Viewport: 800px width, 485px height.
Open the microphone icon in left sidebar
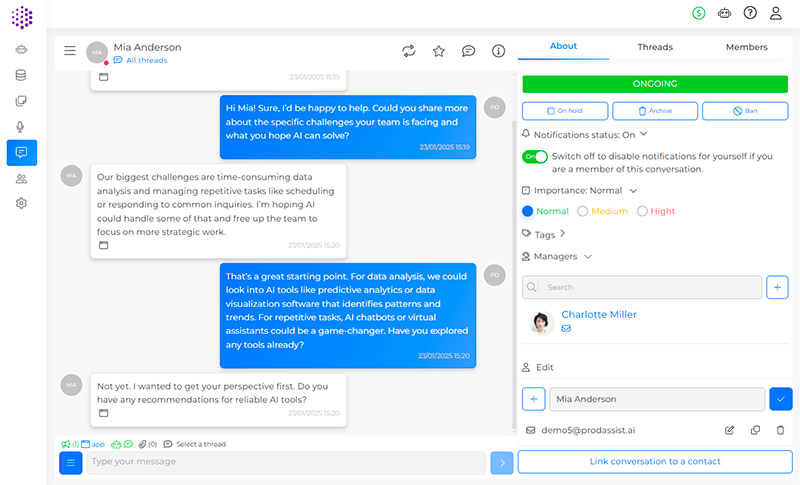(x=21, y=127)
